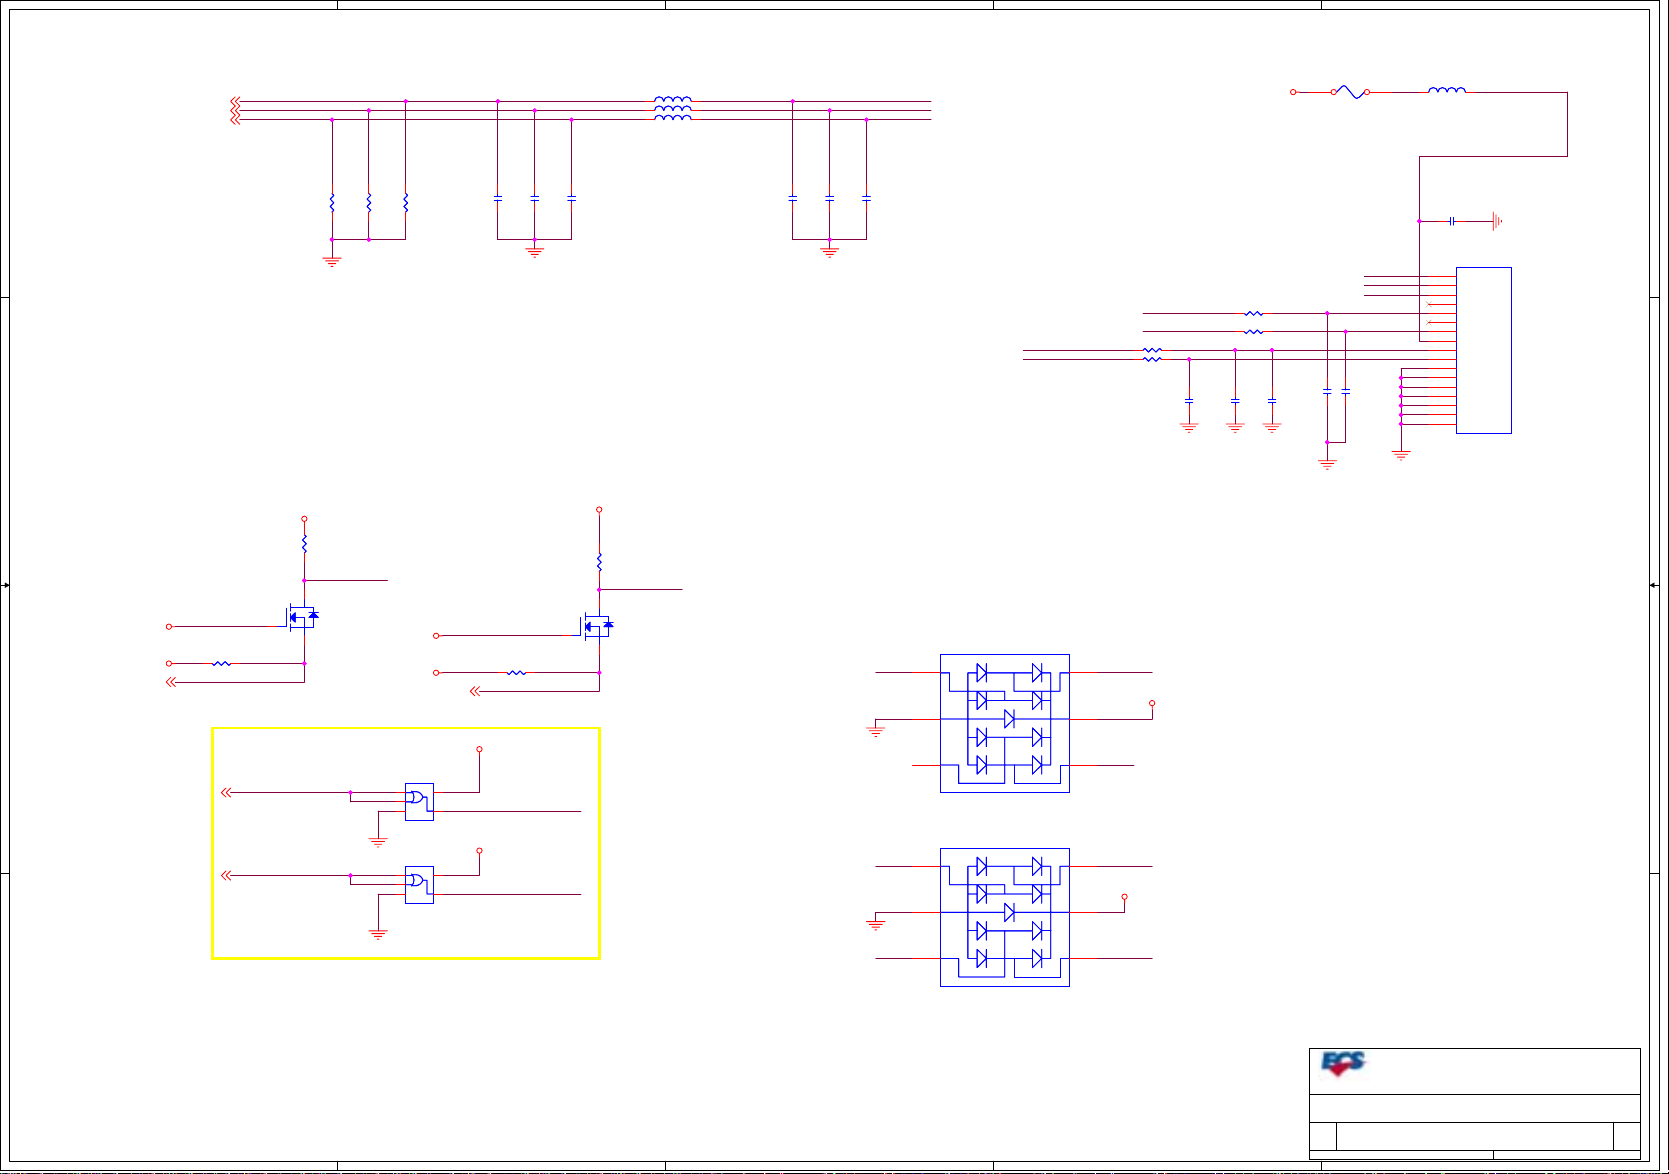Viewport: 1669px width, 1174px height.
Task: Click the pull-up resistor above the right MOSFET
Action: (599, 562)
